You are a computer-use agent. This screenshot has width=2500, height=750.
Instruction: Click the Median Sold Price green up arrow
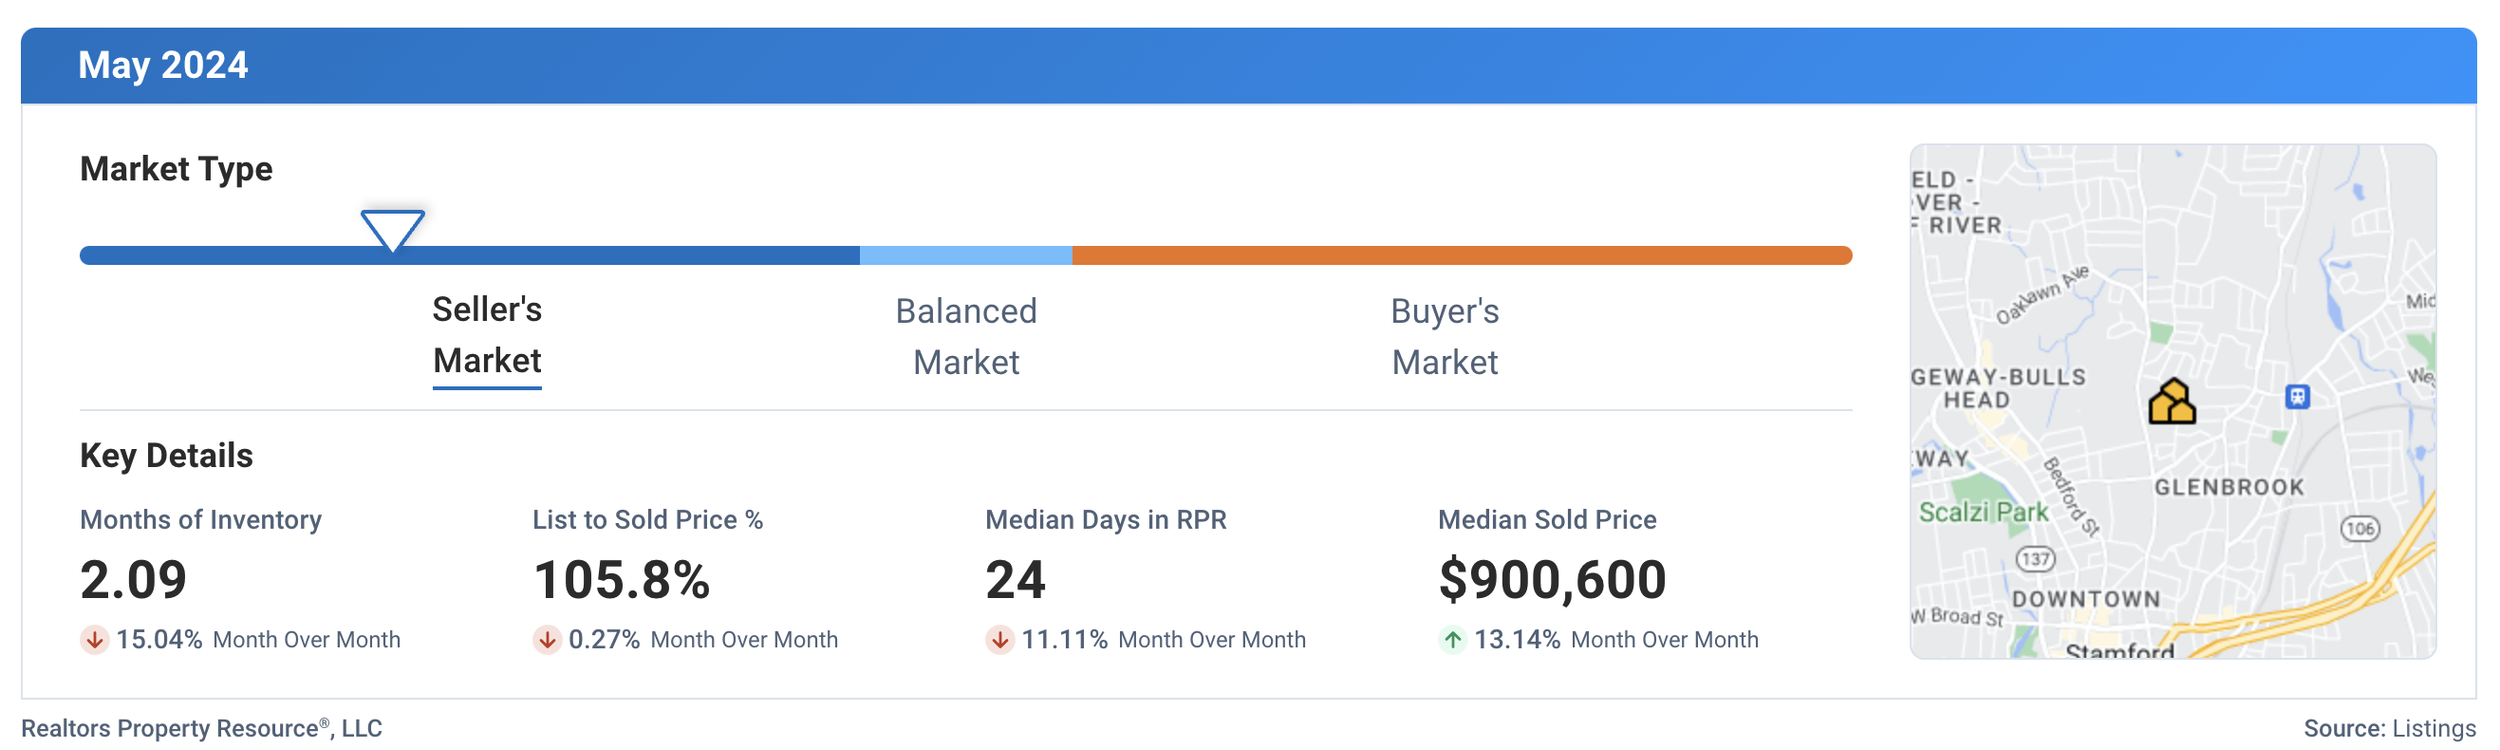(1452, 639)
